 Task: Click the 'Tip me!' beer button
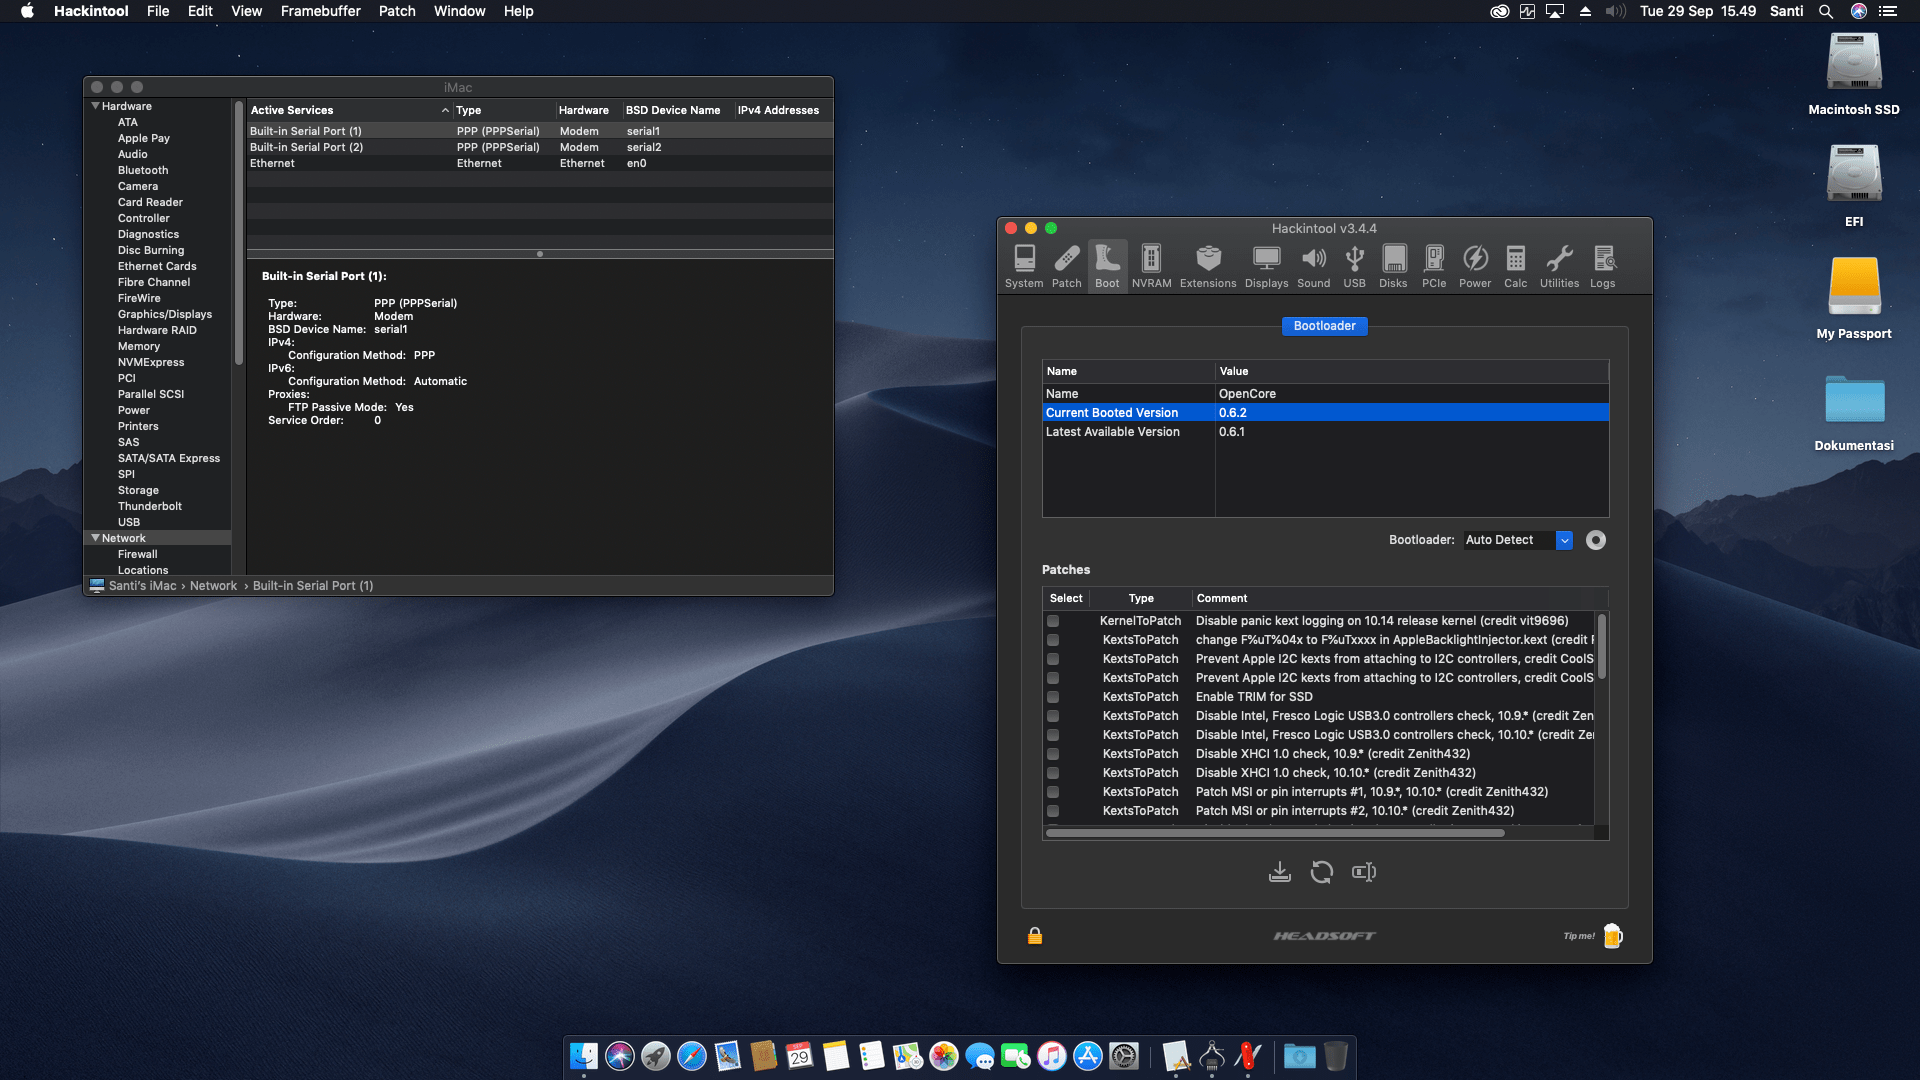(x=1612, y=936)
